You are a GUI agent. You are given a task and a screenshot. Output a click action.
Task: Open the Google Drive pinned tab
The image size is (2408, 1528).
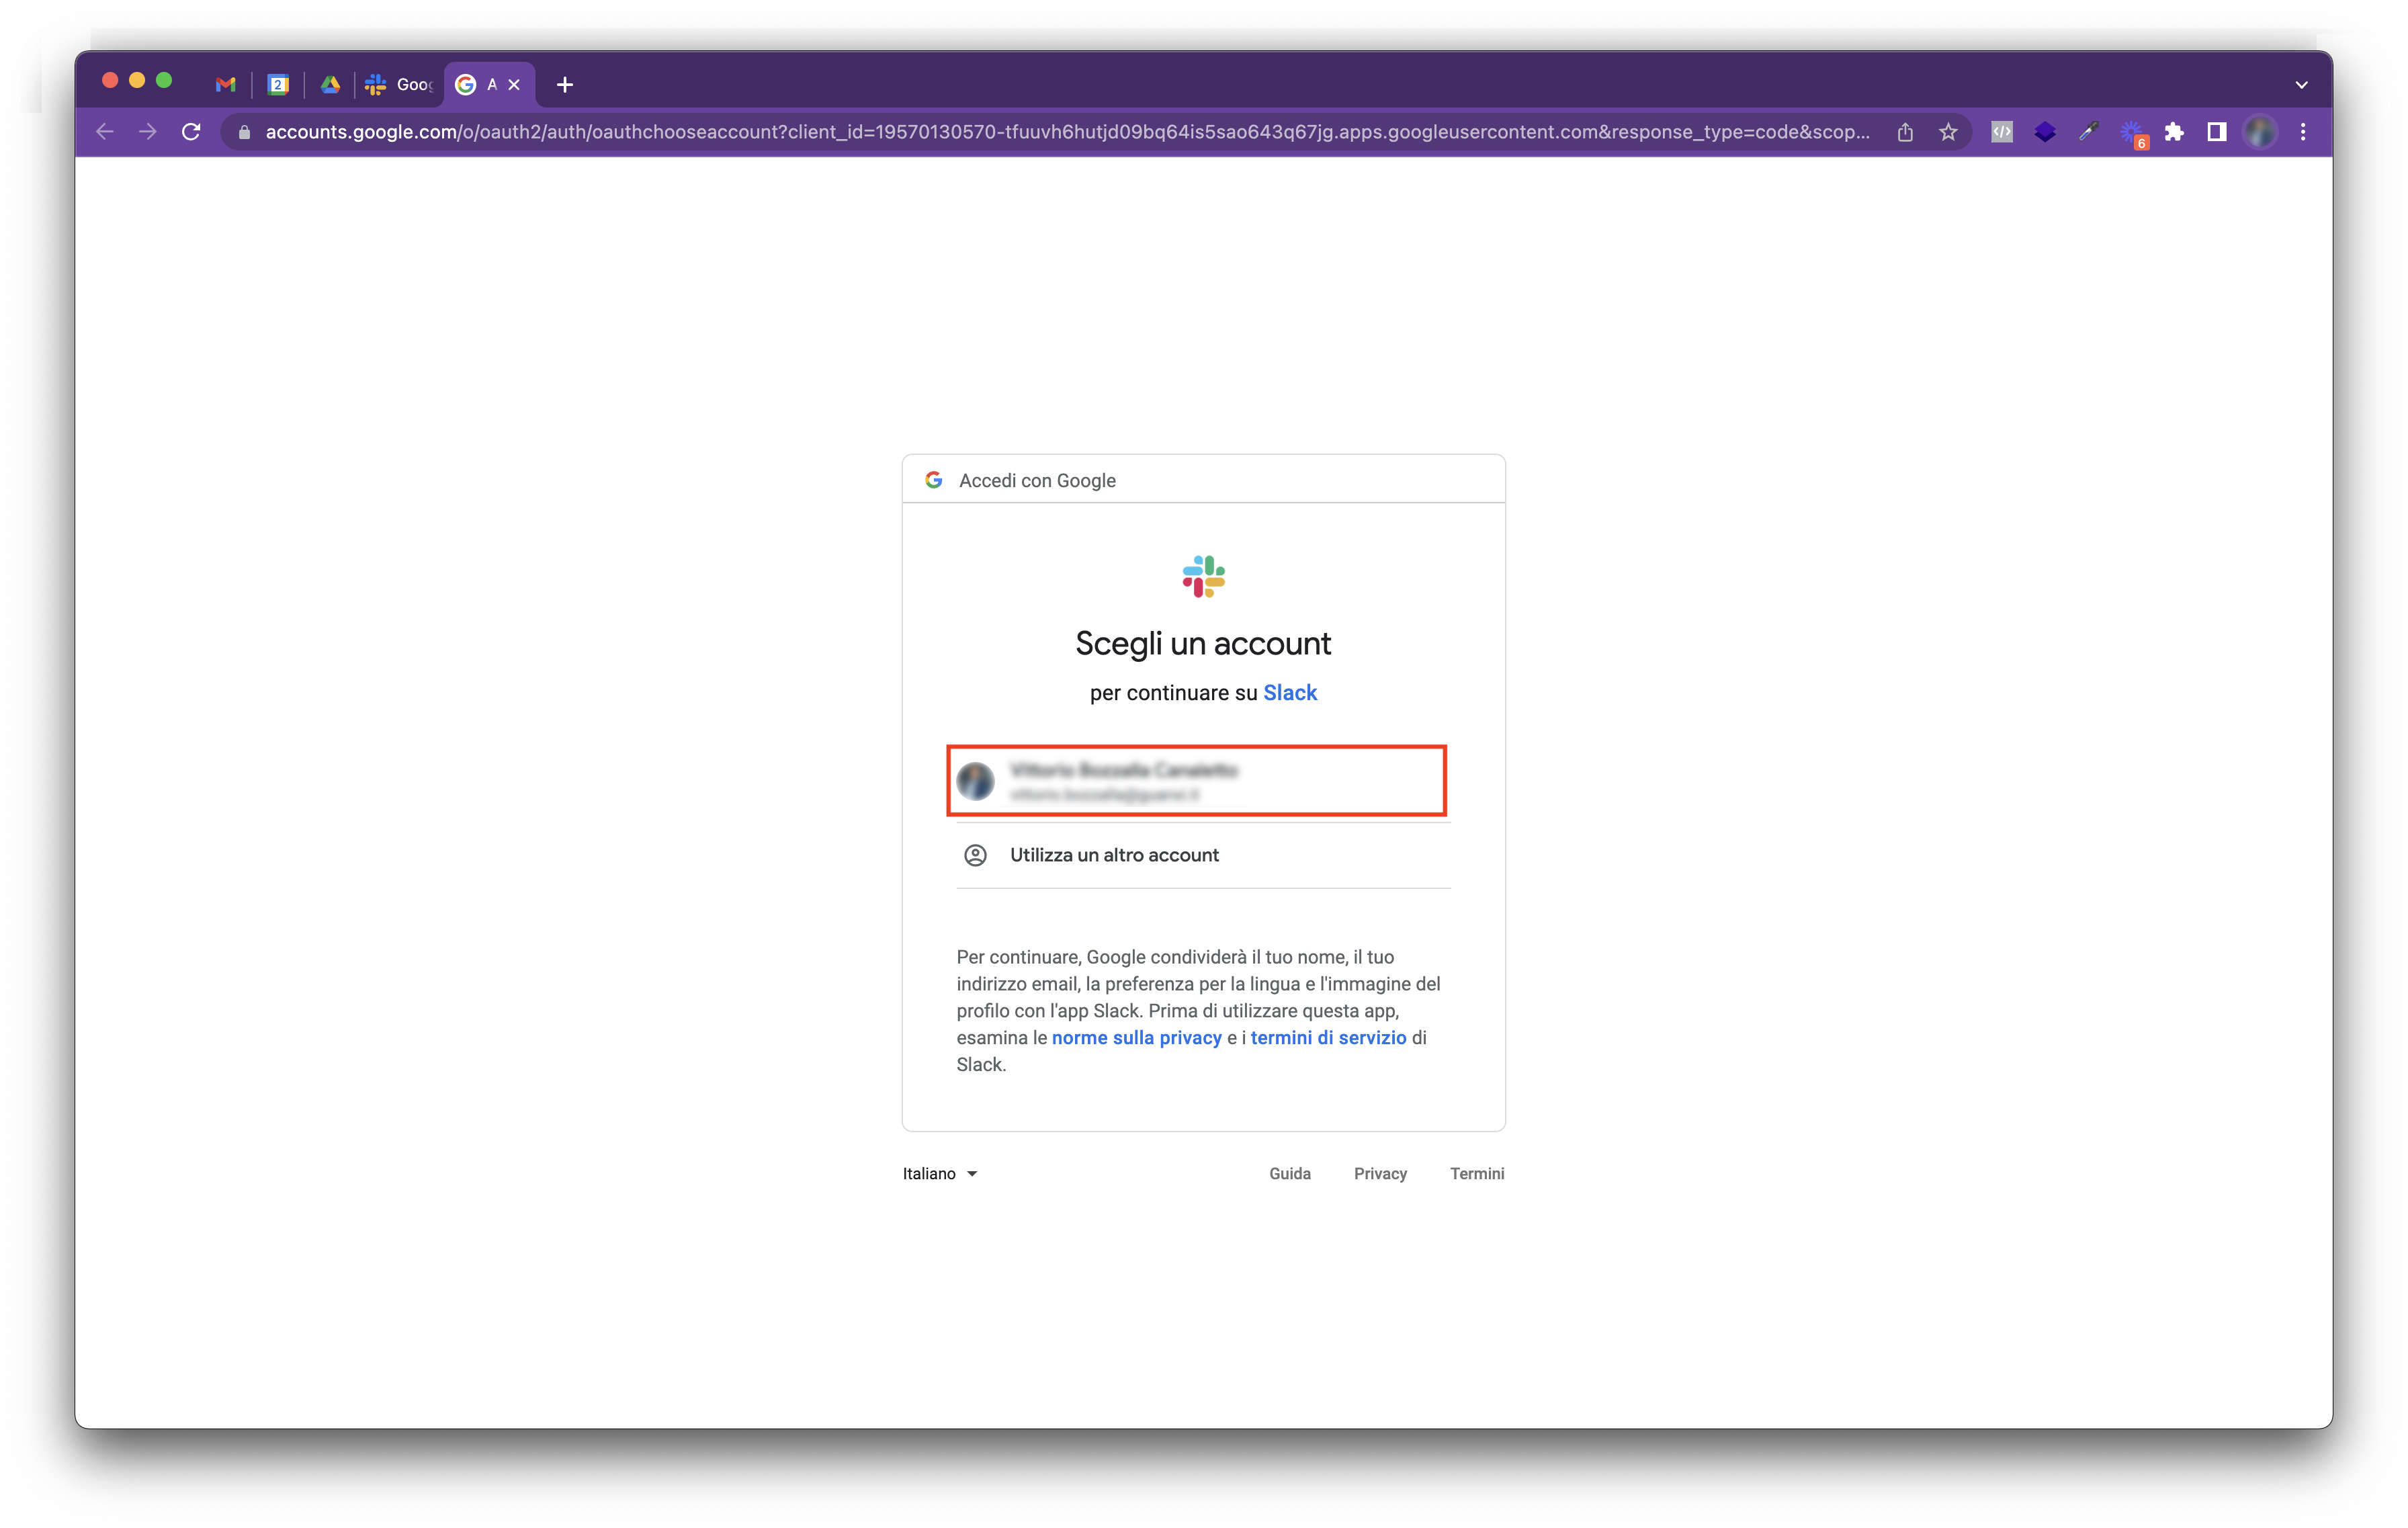[330, 85]
